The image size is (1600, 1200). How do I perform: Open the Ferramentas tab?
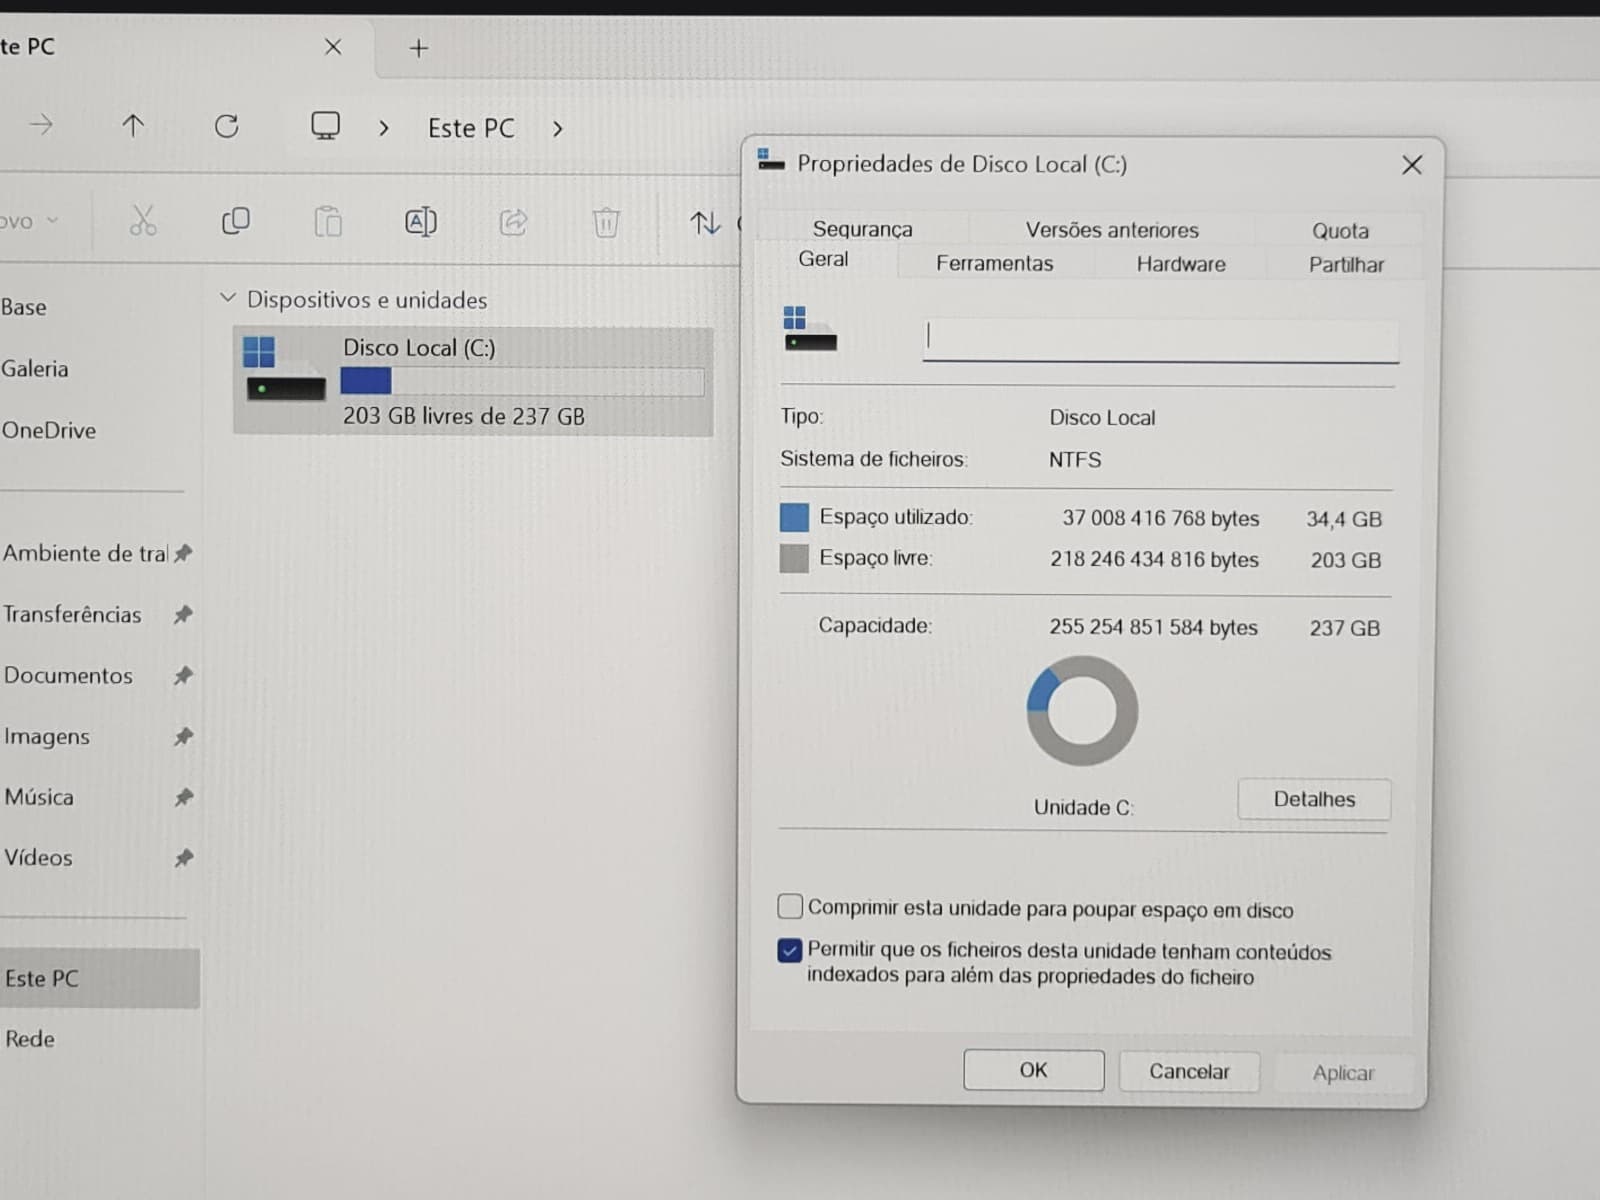(x=995, y=263)
